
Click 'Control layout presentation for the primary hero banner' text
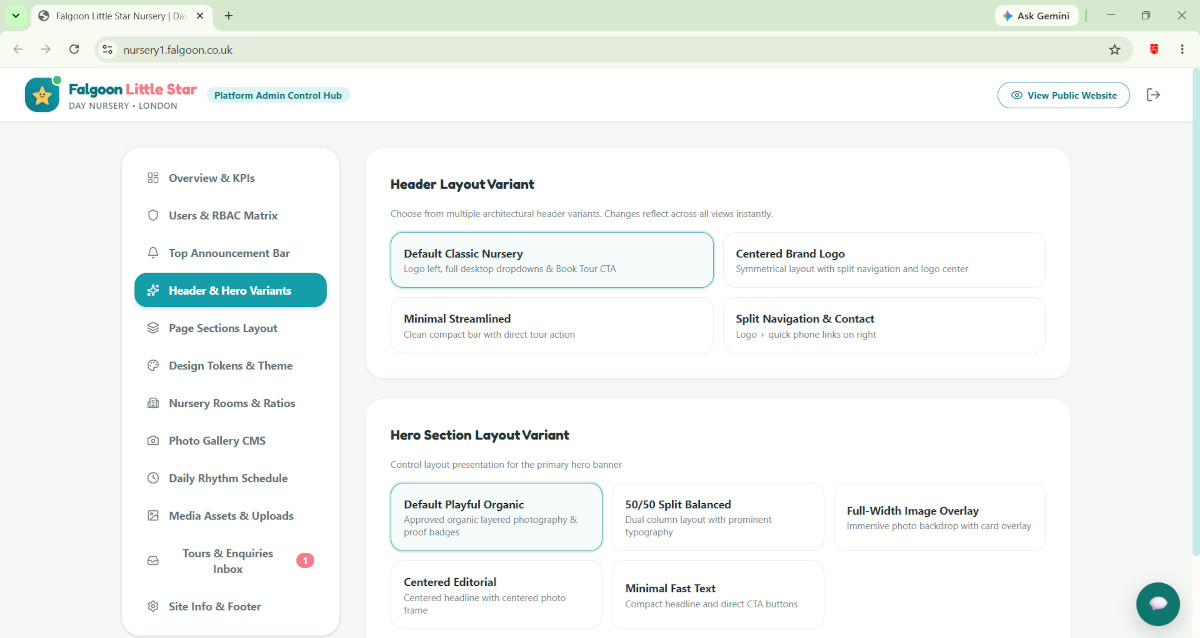pos(506,464)
